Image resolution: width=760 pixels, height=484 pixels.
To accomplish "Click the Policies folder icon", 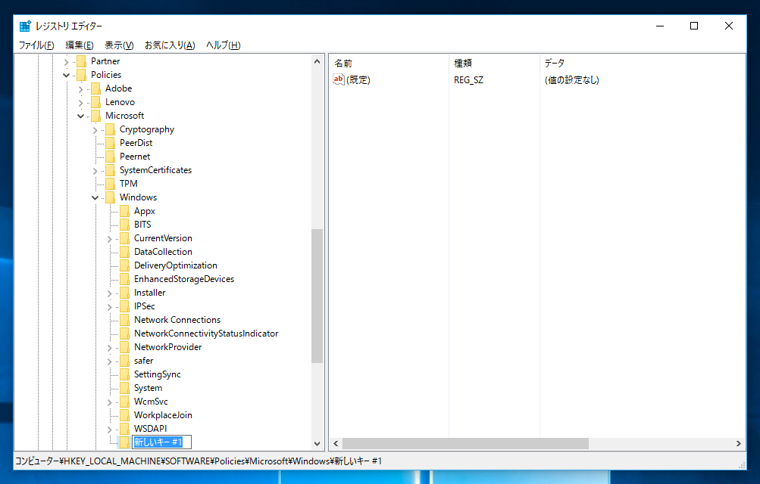I will coord(81,75).
